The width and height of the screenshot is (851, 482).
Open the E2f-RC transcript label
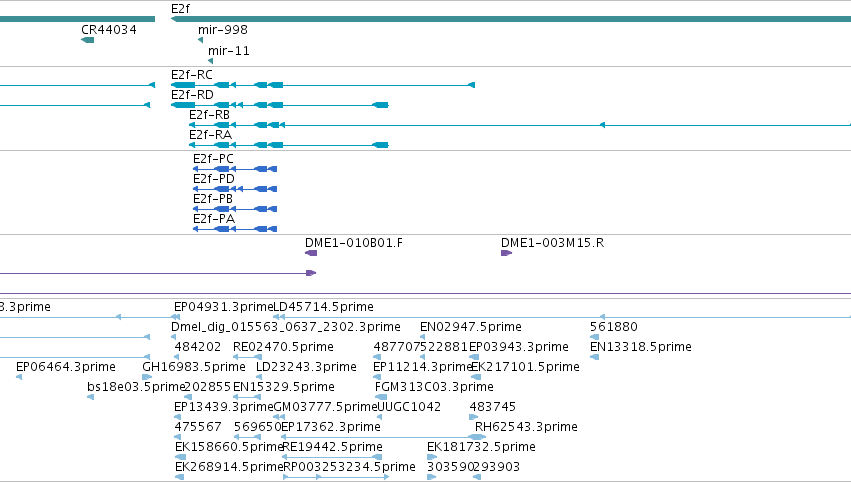[192, 75]
